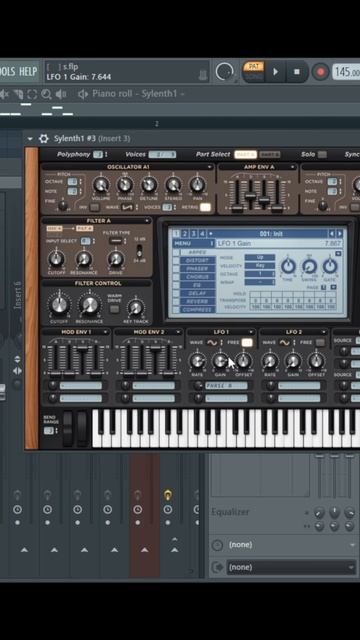
Task: Open the HELP menu
Action: point(28,72)
